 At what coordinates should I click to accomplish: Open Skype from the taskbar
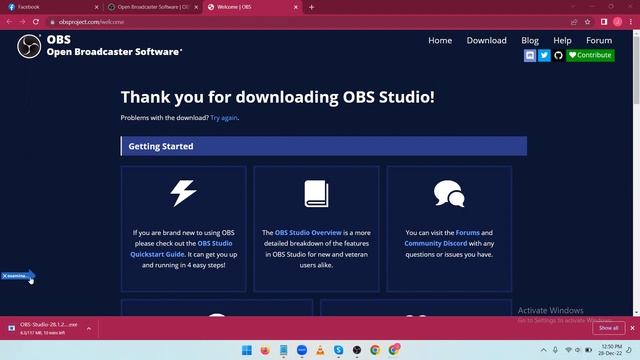point(338,350)
